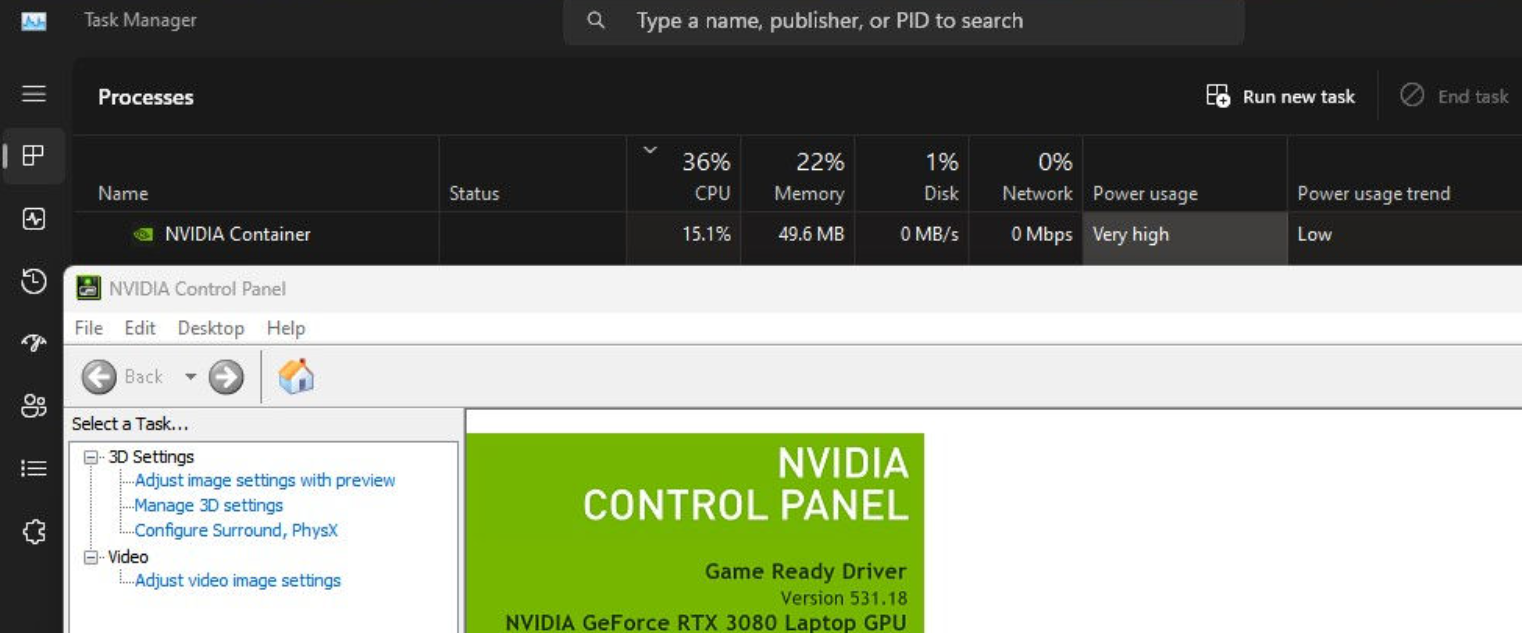
Task: Click End task button
Action: coord(1454,96)
